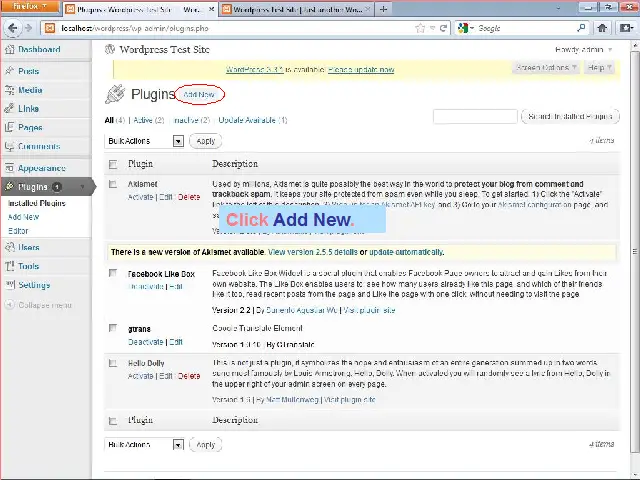The height and width of the screenshot is (480, 640).
Task: Click the Google search box
Action: (524, 28)
